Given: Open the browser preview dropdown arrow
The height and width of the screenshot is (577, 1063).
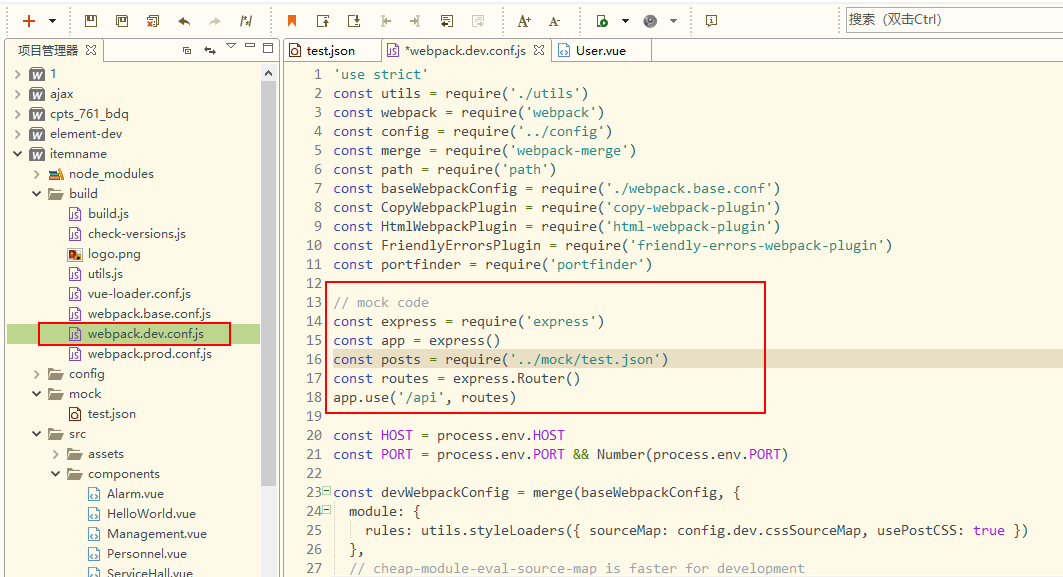Looking at the screenshot, I should [673, 21].
